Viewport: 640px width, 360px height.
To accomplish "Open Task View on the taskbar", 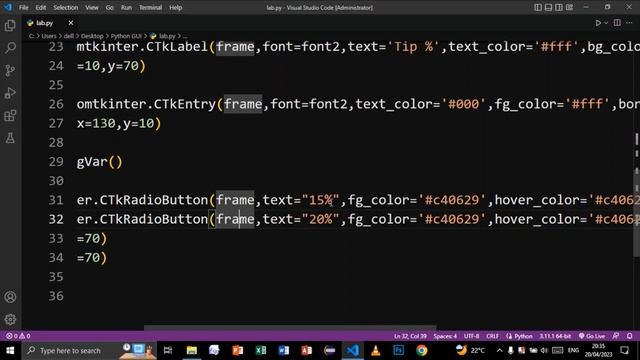I will (x=168, y=350).
